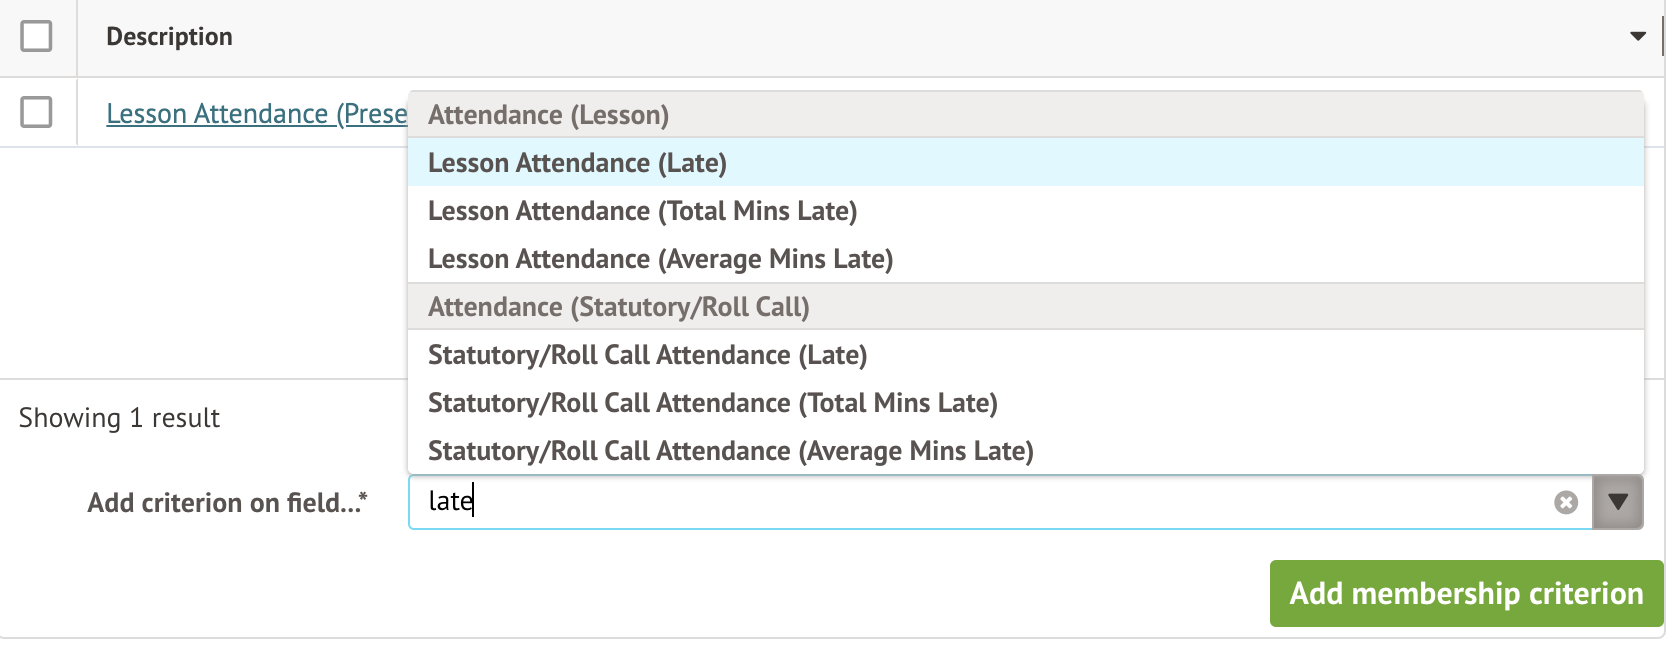
Task: Click the column resize handle beside Description arrow
Action: coord(1662,37)
